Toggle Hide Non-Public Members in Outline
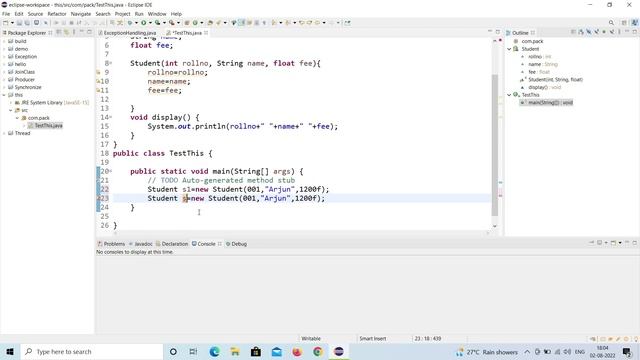This screenshot has height=360, width=640. click(604, 32)
